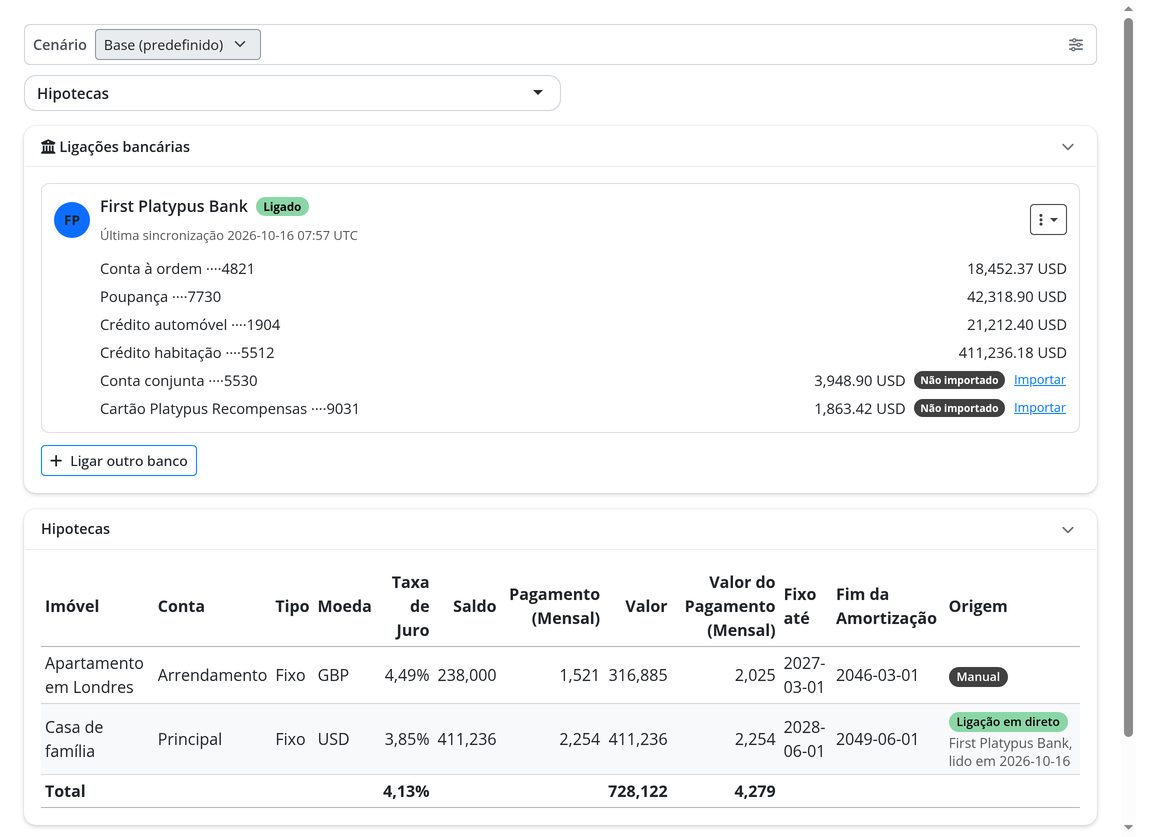The image size is (1160, 837).
Task: Click the vertical page scrollbar
Action: 1128,377
